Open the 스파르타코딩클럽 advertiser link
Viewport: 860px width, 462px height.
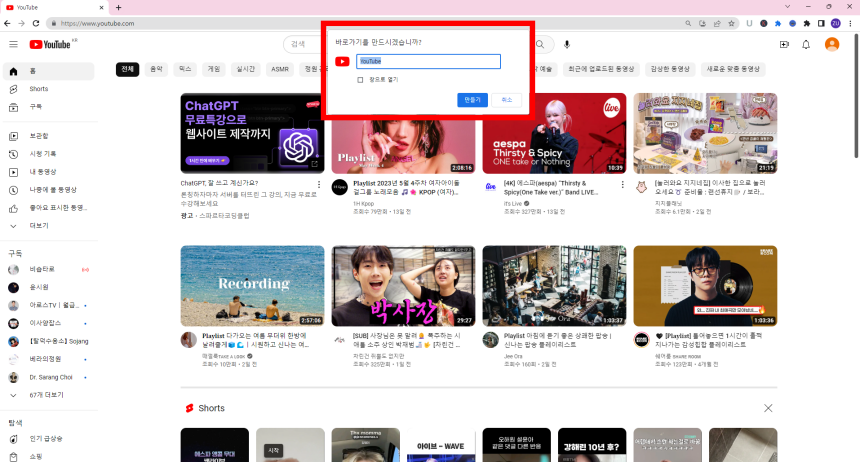point(224,216)
